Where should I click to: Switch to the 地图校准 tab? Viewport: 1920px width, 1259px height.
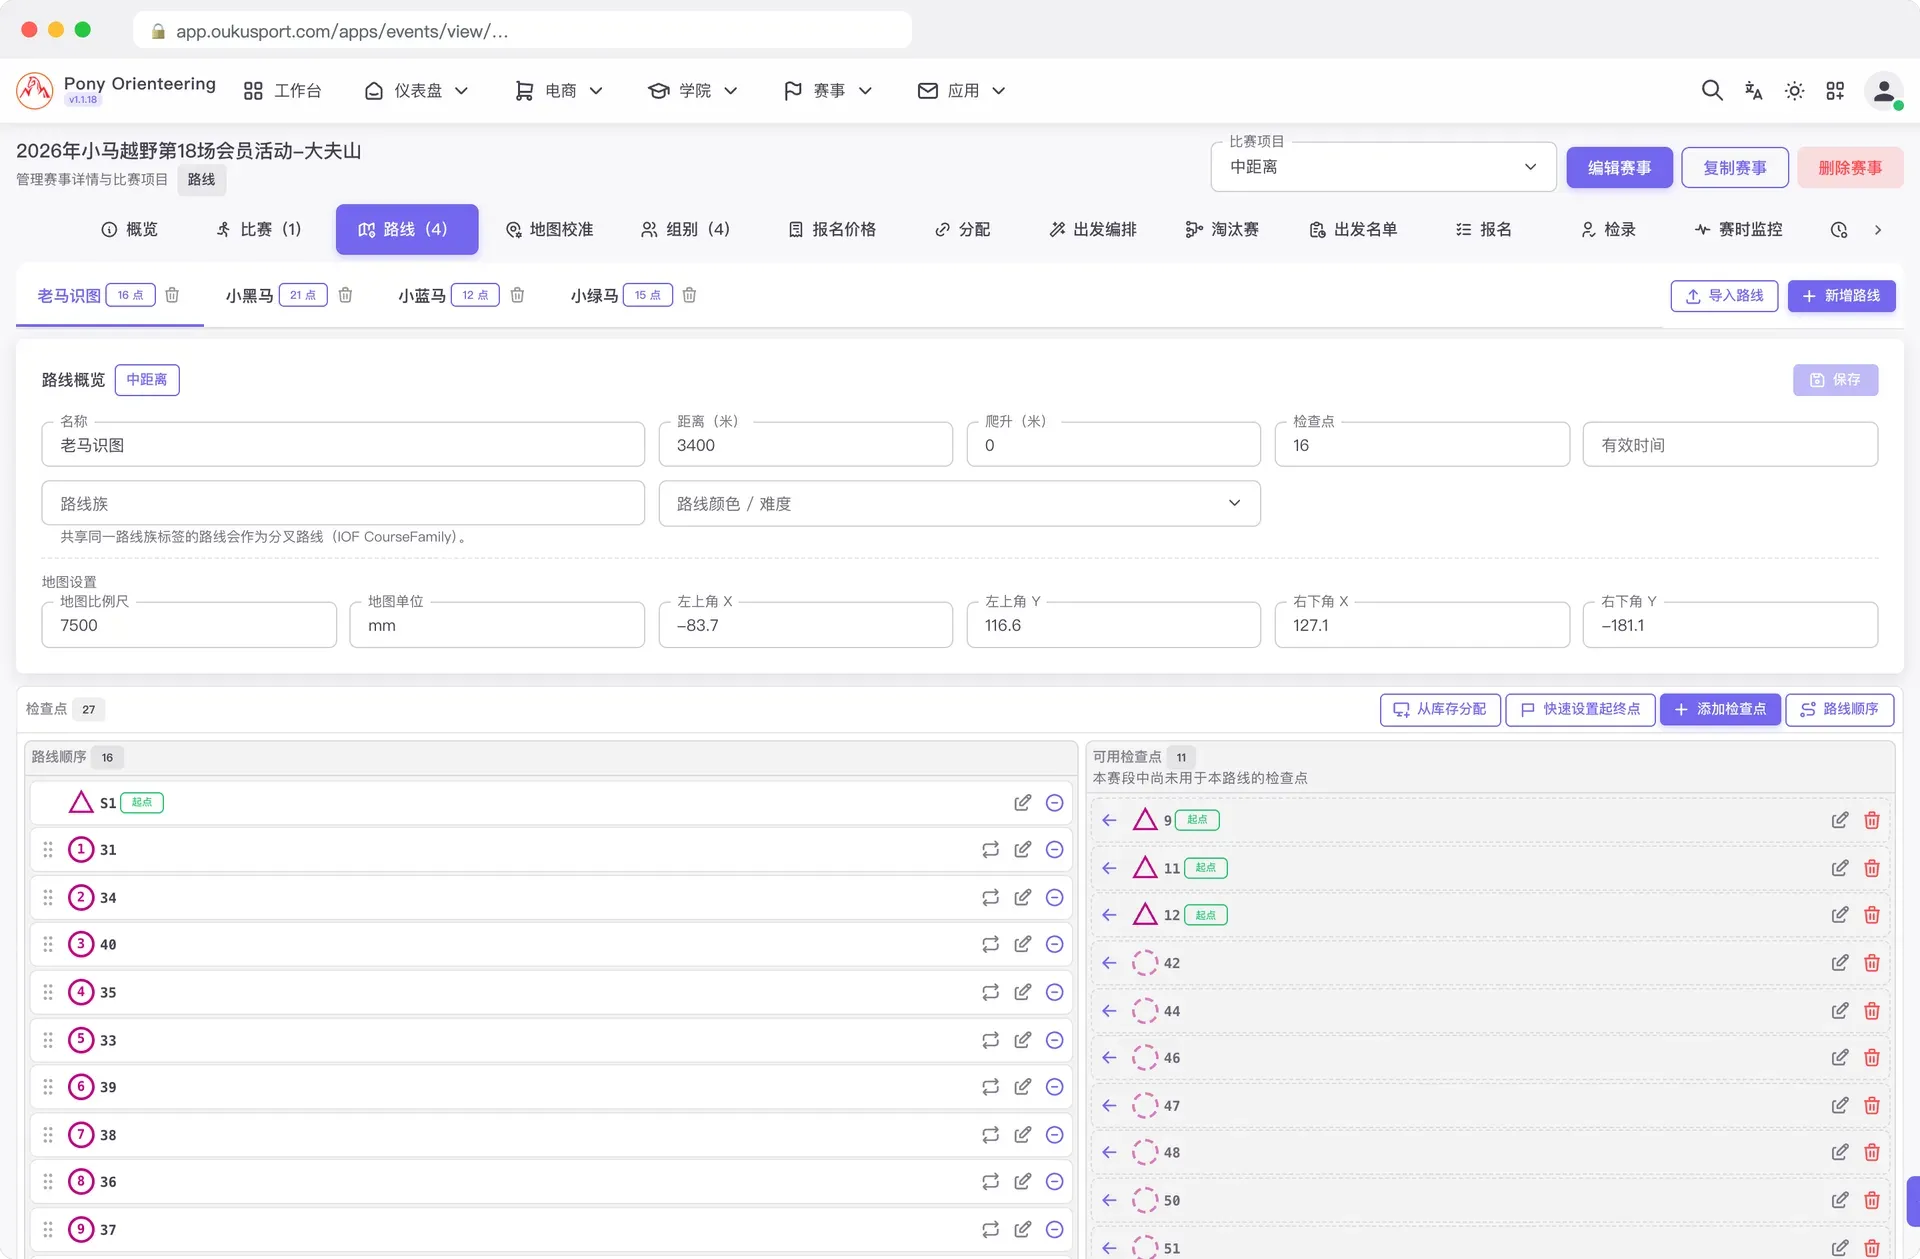(x=549, y=230)
